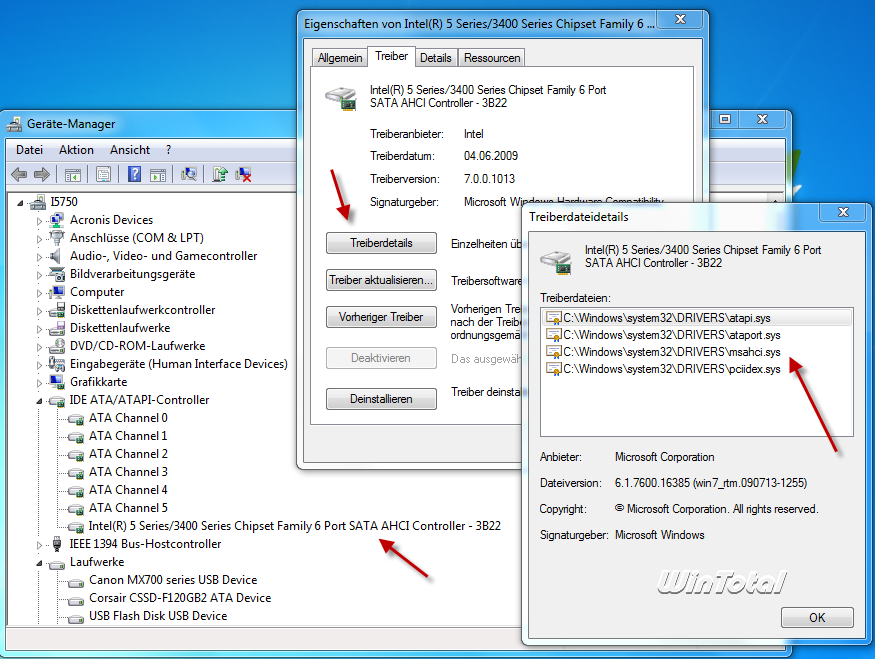Select ATA Channel 5 in device tree
Image resolution: width=875 pixels, height=659 pixels.
tap(128, 508)
